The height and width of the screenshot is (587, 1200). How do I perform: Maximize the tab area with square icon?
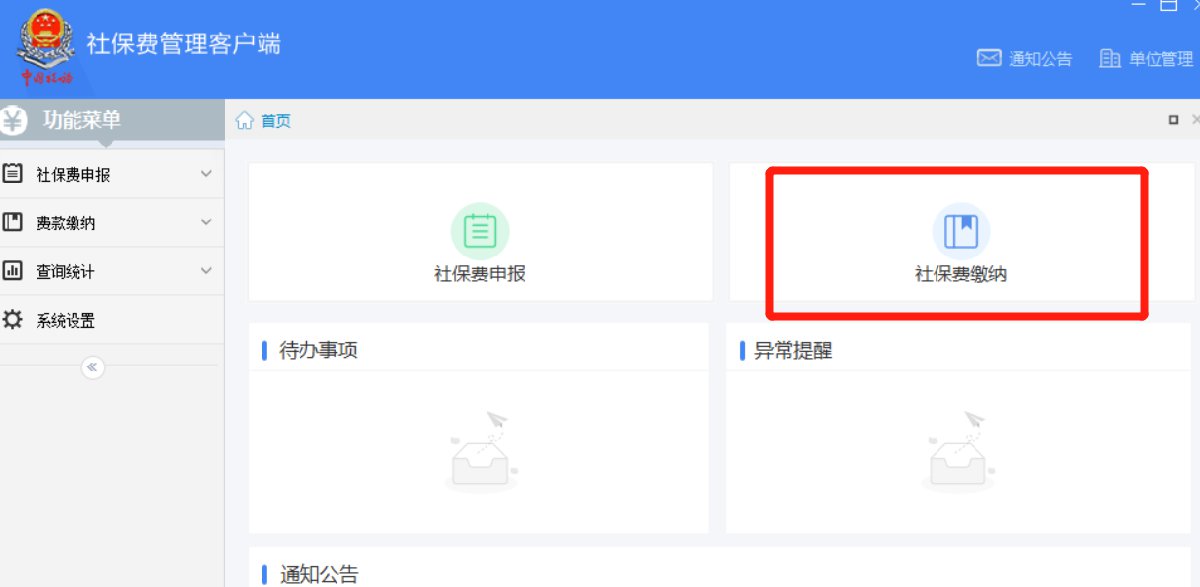(x=1173, y=120)
